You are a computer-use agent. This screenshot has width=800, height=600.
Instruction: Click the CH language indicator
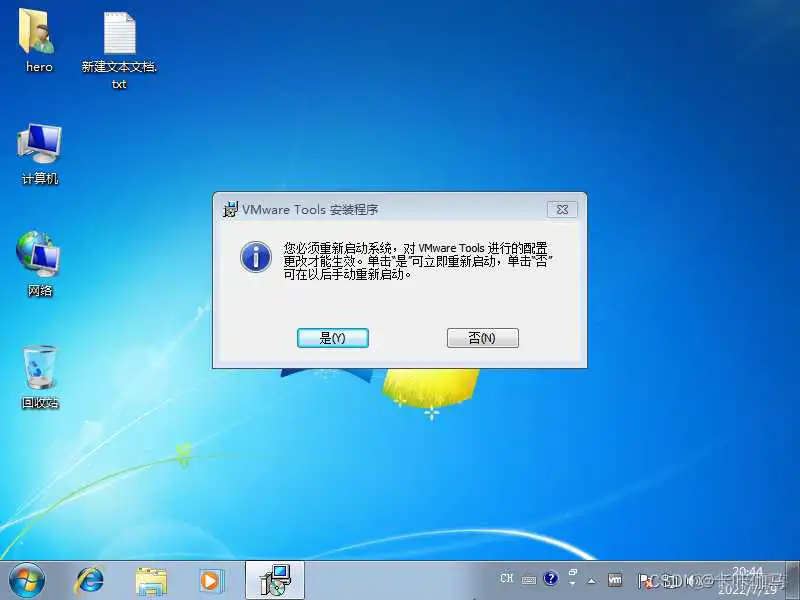(507, 578)
